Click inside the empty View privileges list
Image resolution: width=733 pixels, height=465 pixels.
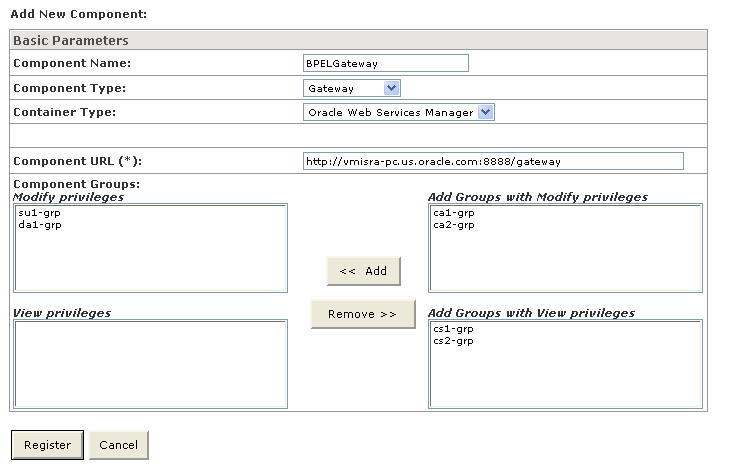(x=150, y=364)
